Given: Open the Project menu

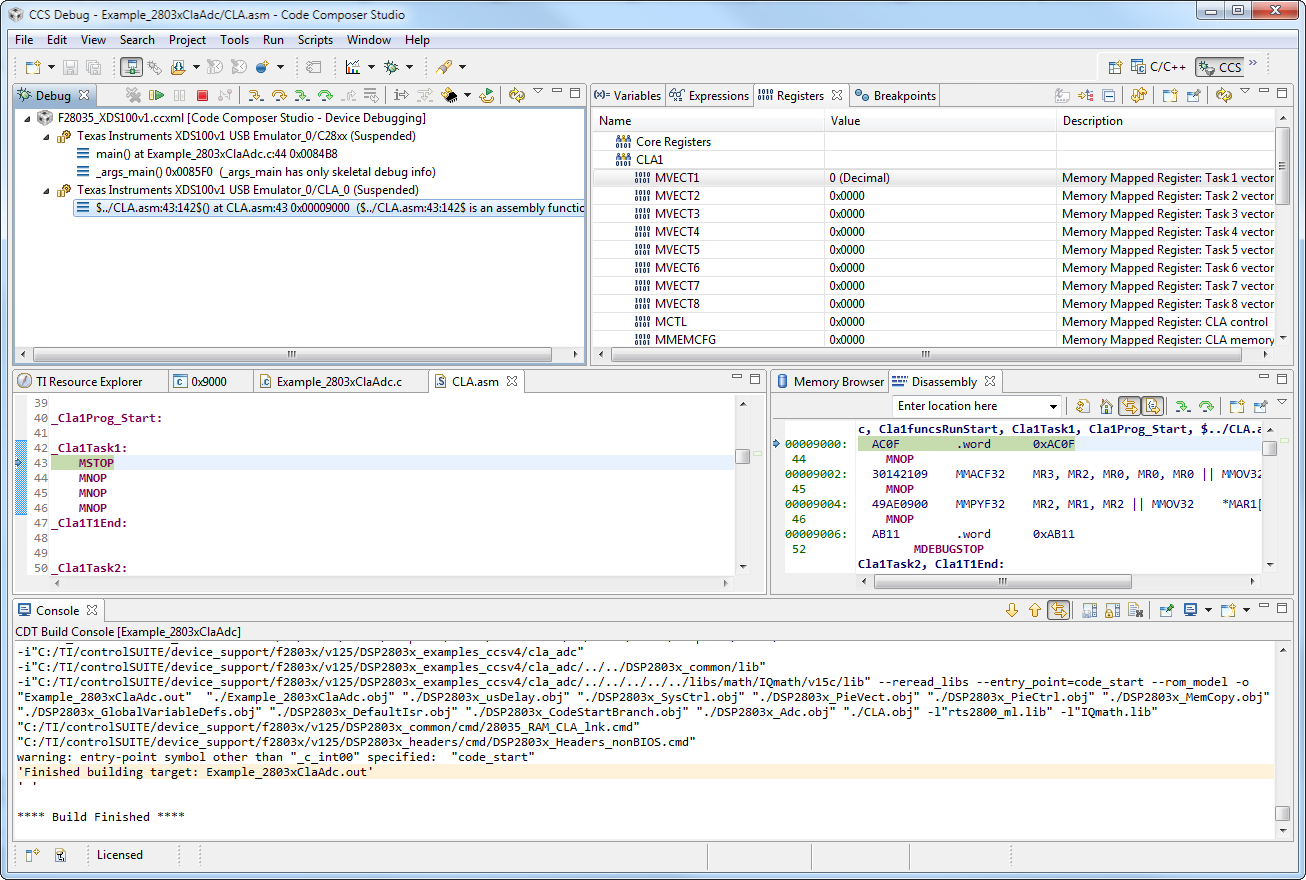Looking at the screenshot, I should pyautogui.click(x=187, y=40).
